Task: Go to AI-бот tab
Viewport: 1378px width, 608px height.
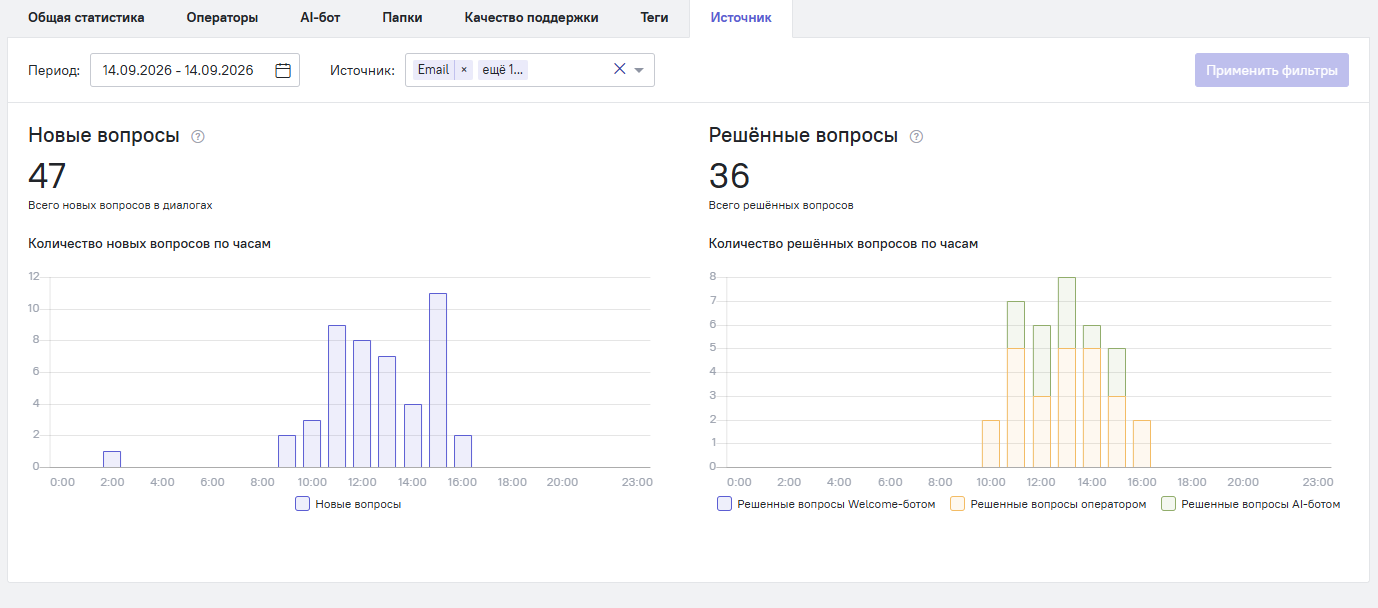Action: (x=320, y=18)
